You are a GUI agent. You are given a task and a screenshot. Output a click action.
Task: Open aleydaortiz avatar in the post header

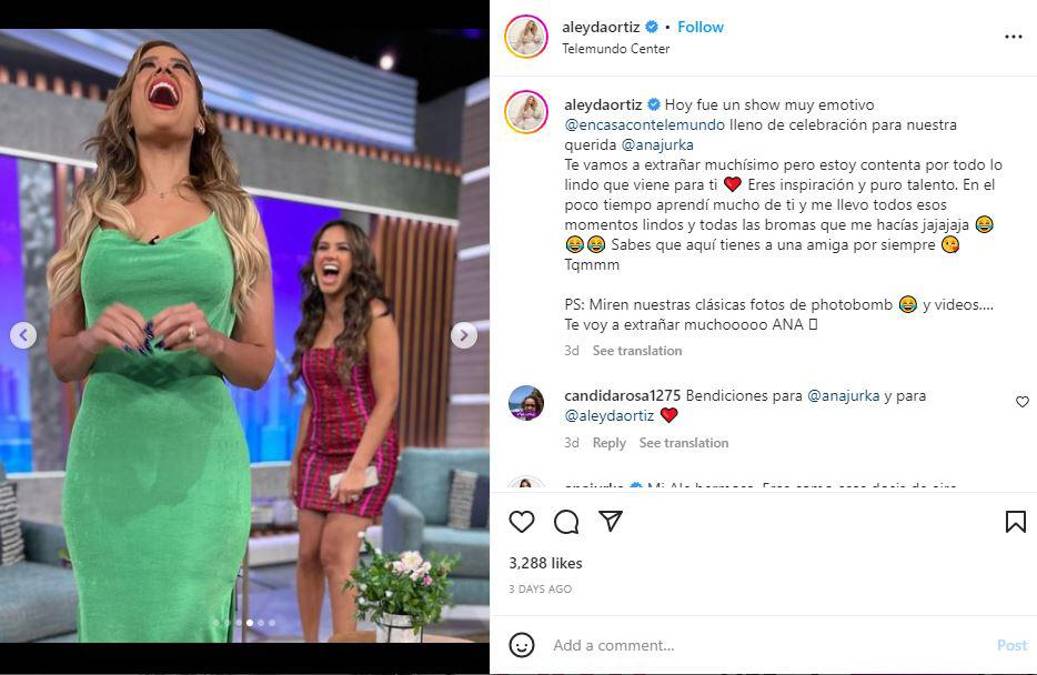pos(526,37)
